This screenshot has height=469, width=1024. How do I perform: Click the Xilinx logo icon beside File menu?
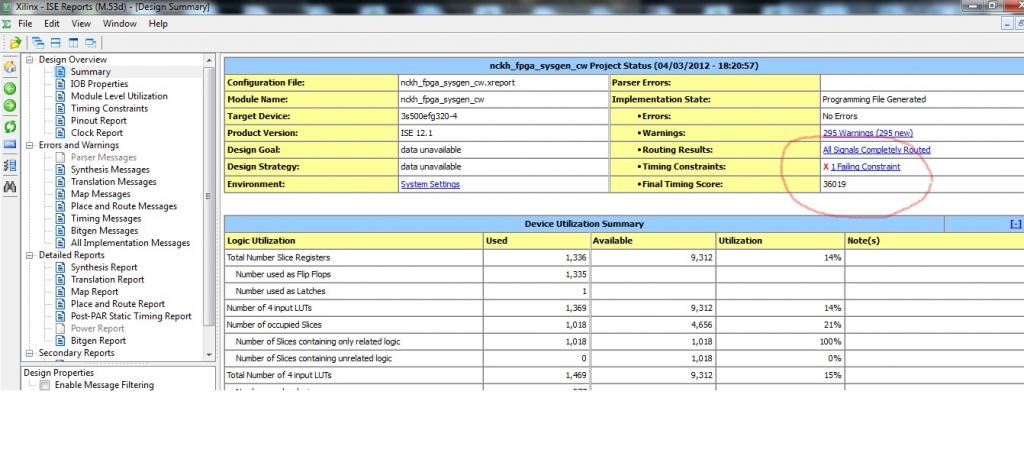coord(7,24)
